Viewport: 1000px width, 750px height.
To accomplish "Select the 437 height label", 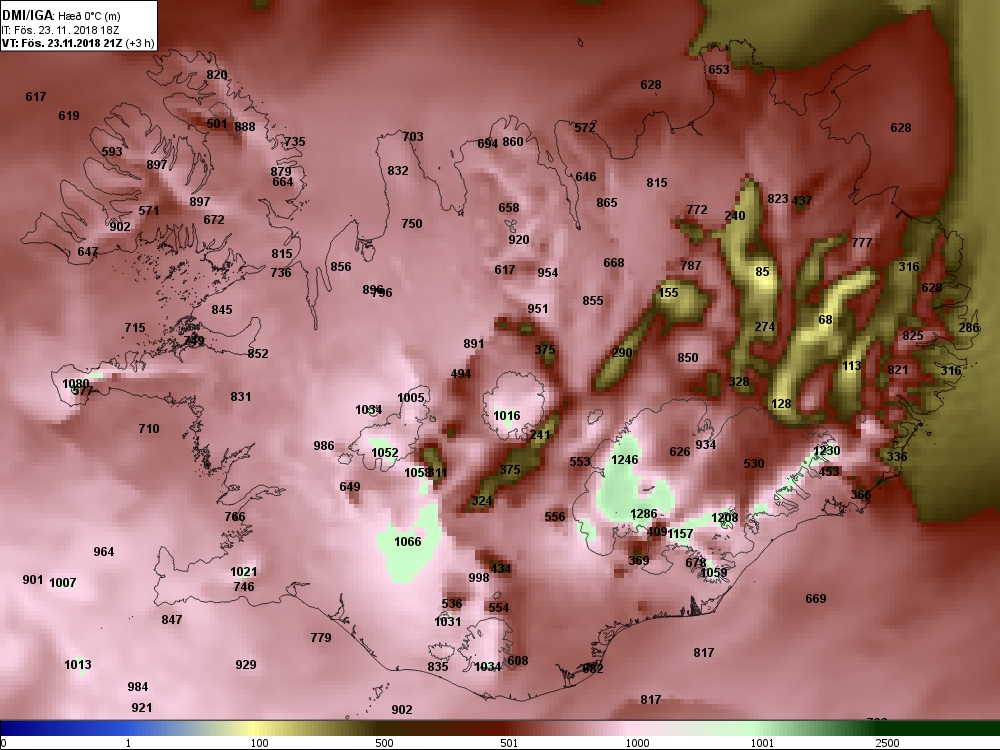I will [x=802, y=201].
